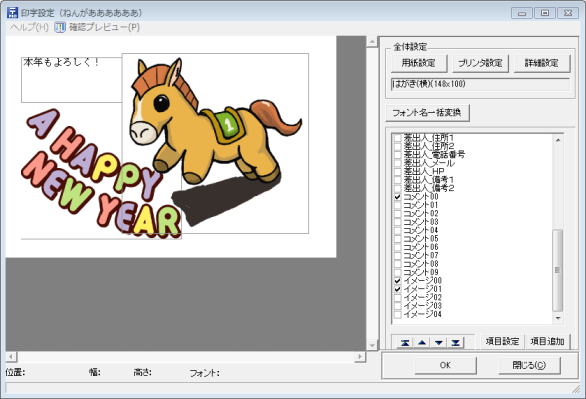Open the ヘルプ(H) menu
The width and height of the screenshot is (586, 399).
pos(29,27)
